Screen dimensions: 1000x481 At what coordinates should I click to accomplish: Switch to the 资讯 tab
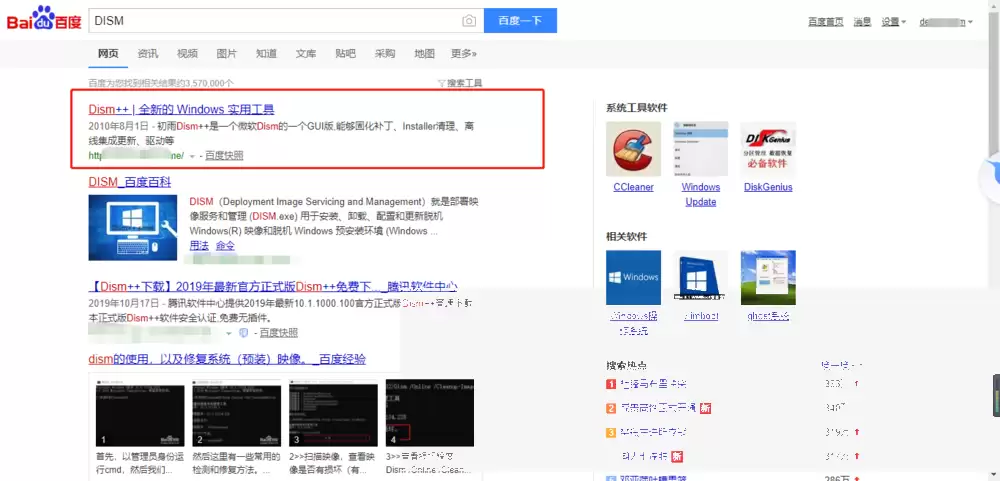[x=148, y=54]
